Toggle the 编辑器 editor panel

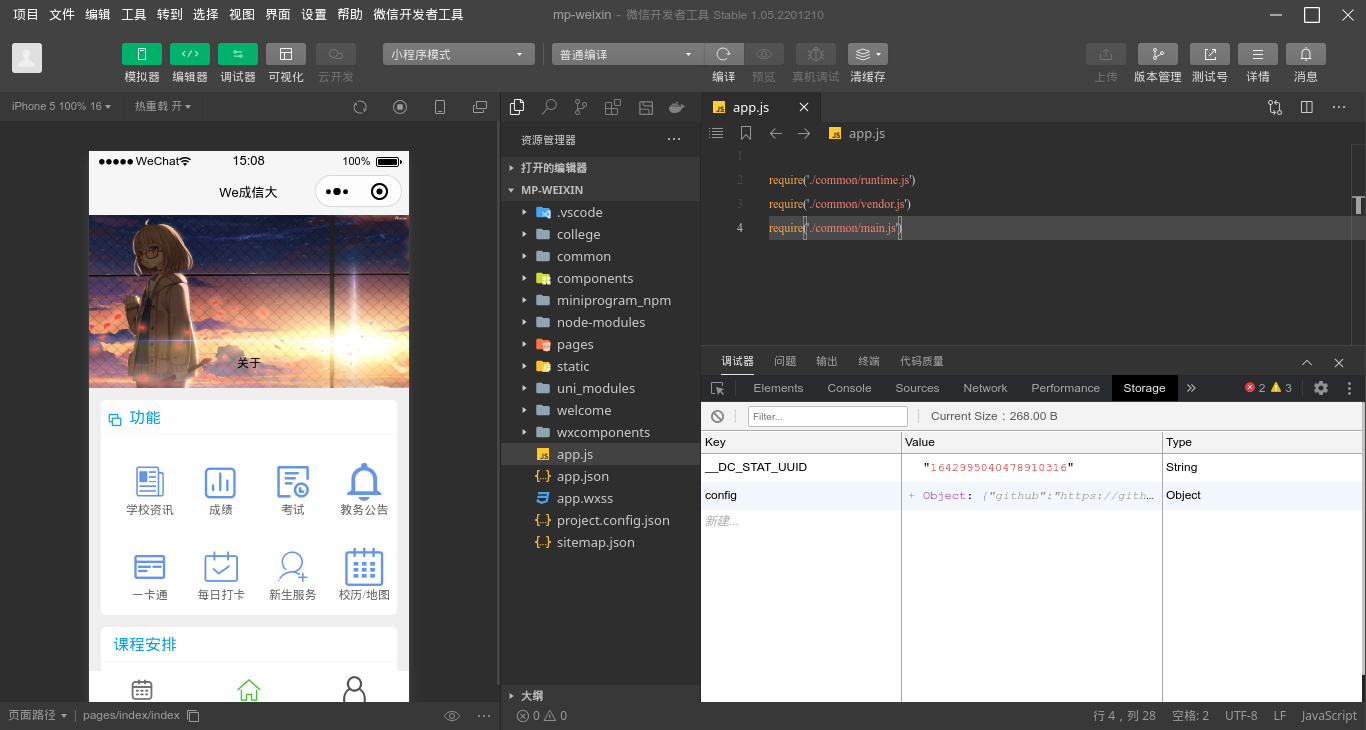(x=190, y=54)
